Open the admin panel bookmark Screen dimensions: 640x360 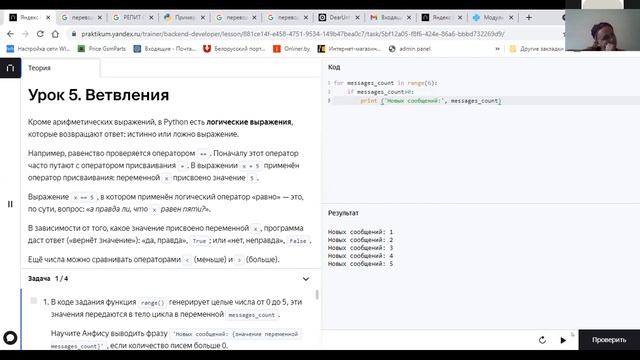(409, 49)
